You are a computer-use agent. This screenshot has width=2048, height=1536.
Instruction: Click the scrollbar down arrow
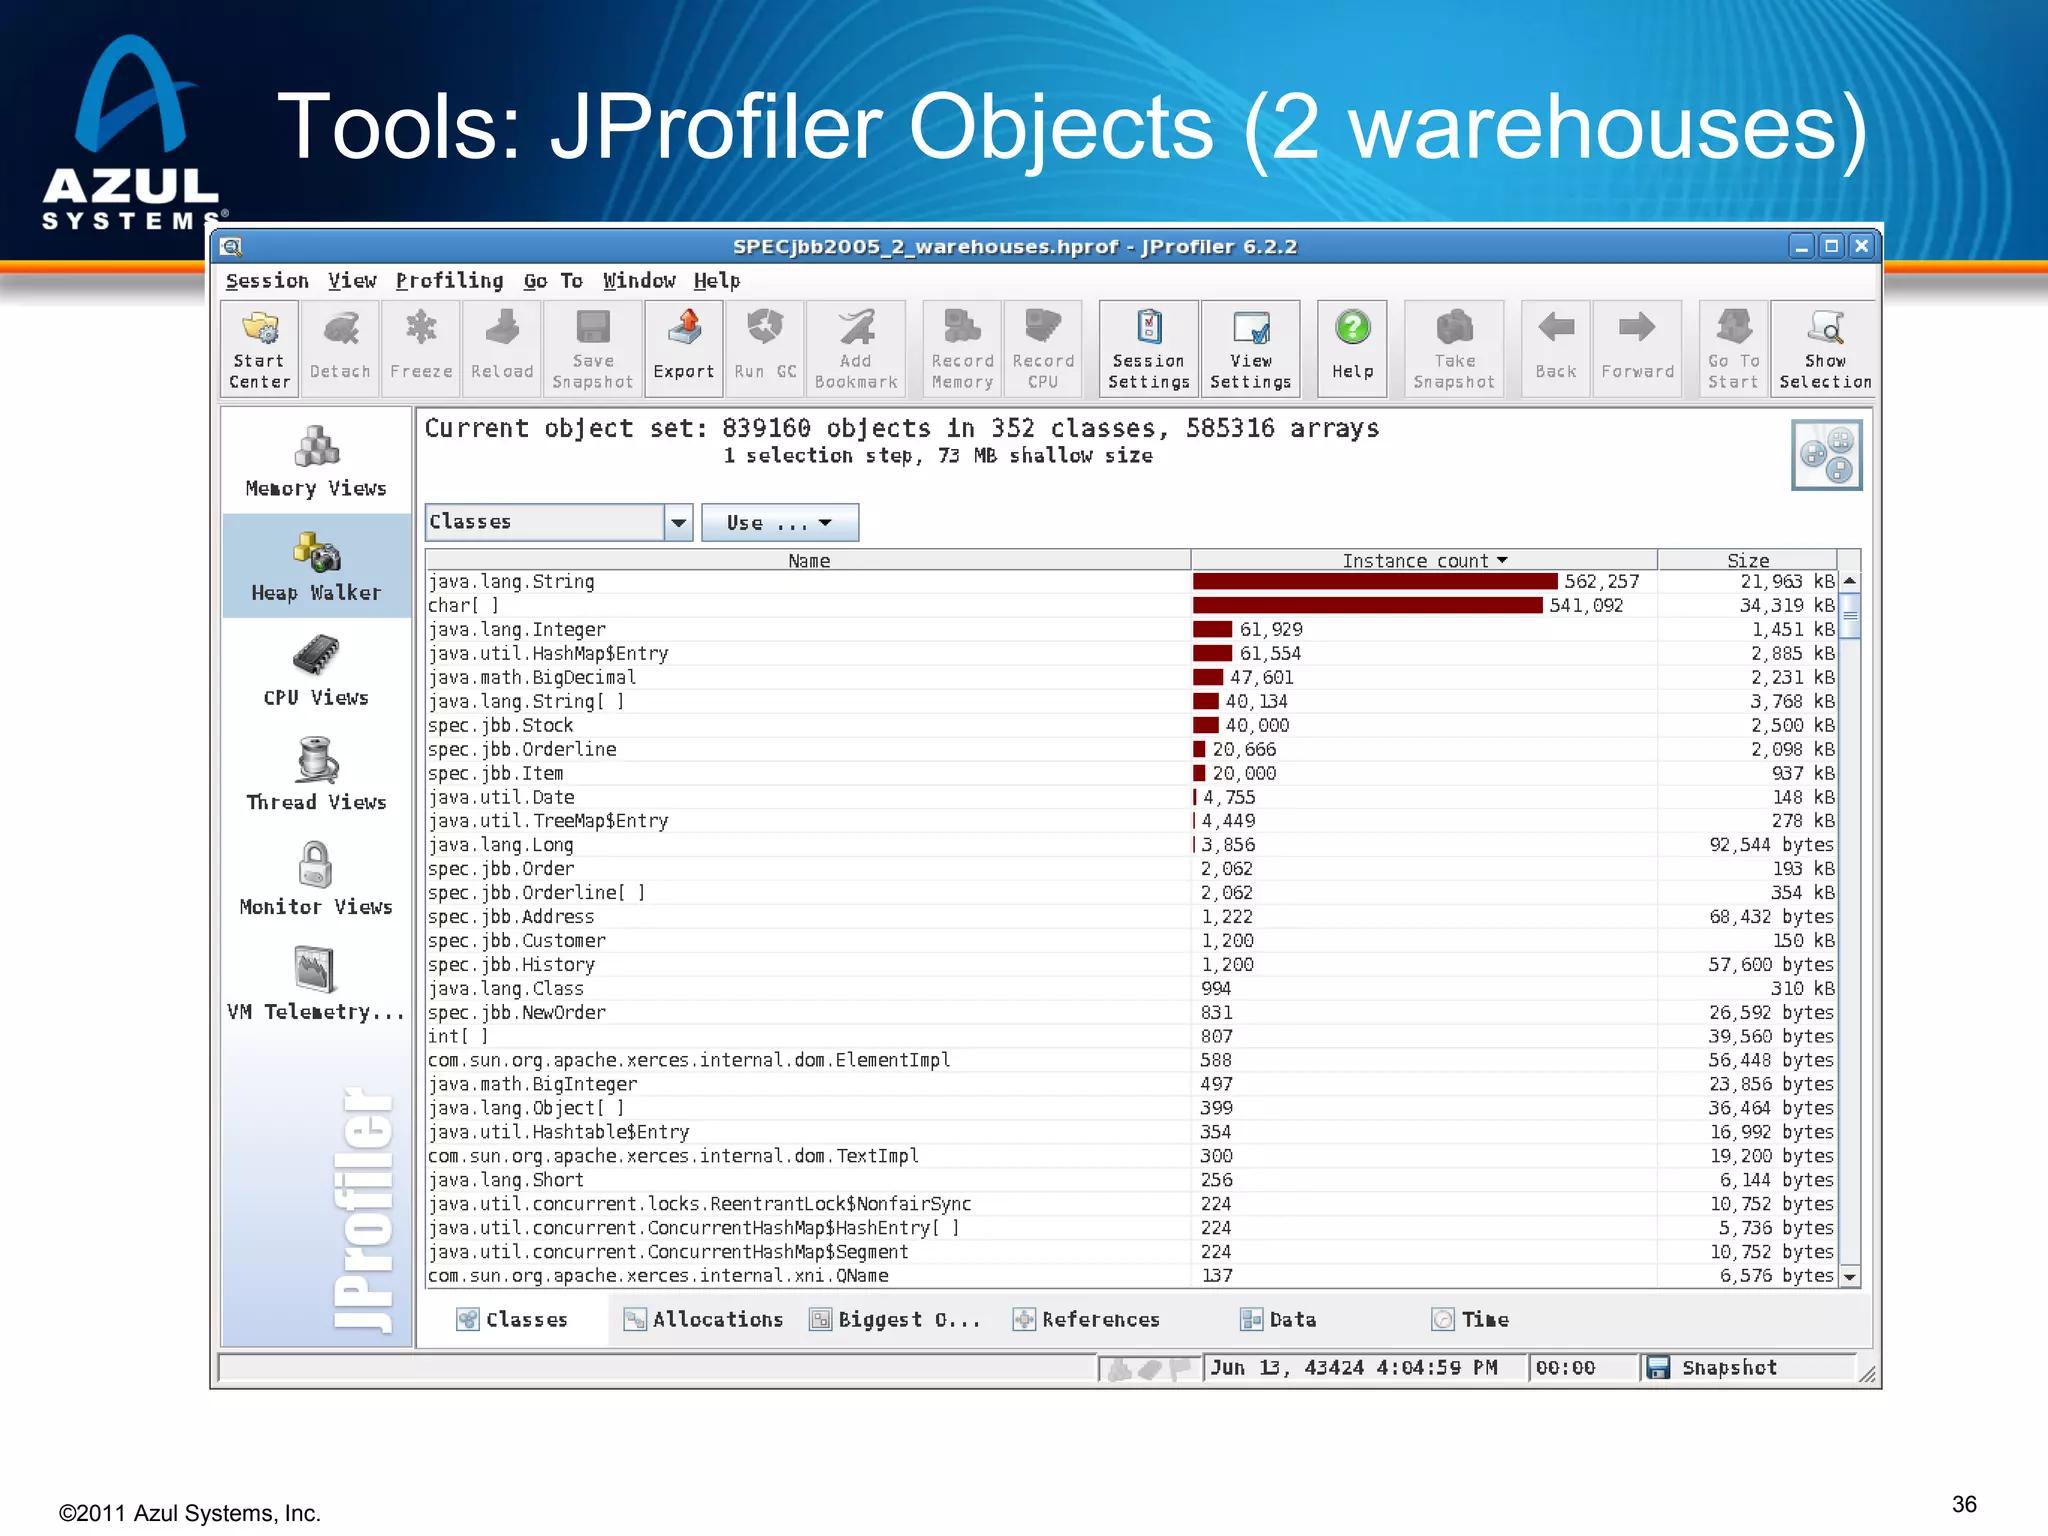tap(1849, 1276)
